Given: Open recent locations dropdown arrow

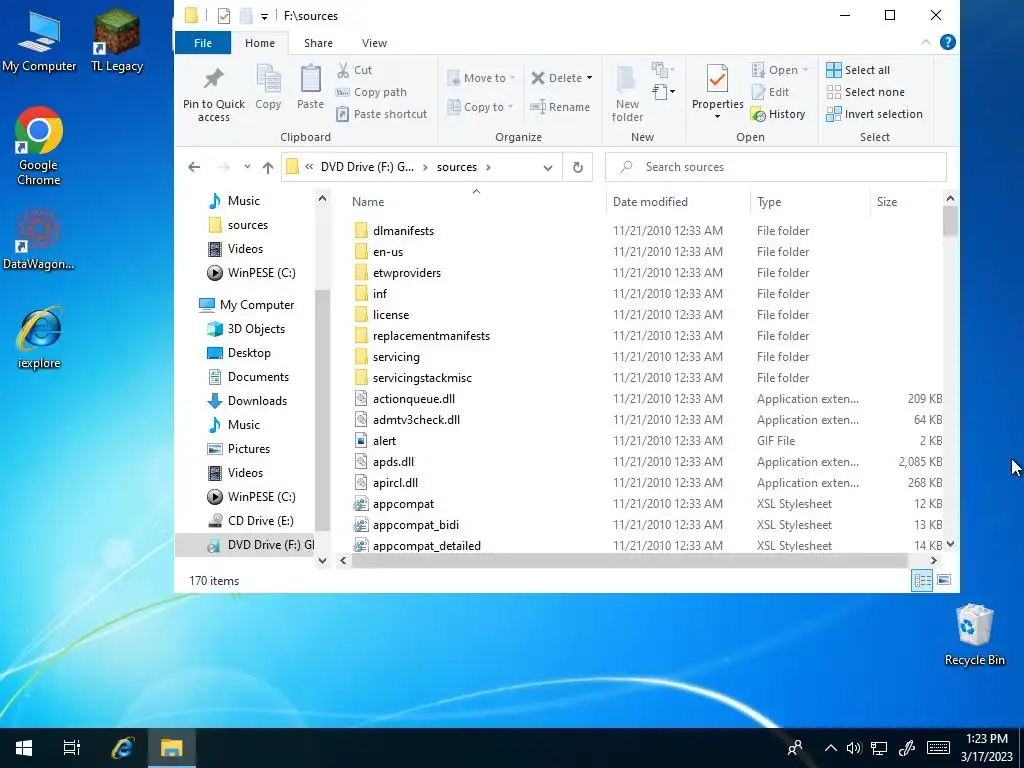Looking at the screenshot, I should click(247, 167).
